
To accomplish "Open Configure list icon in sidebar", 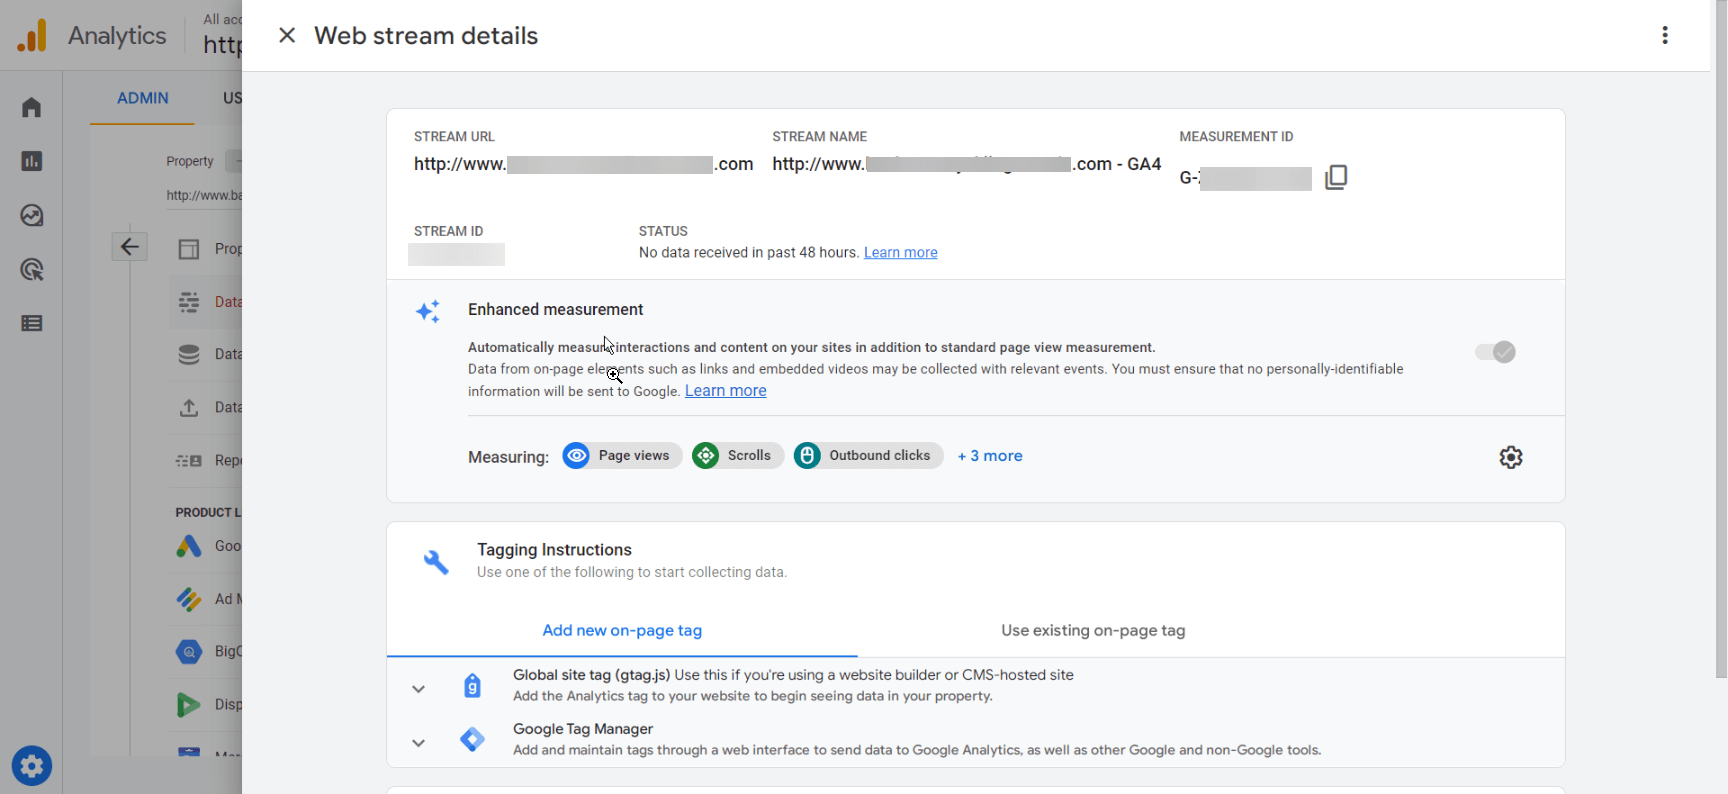I will [32, 323].
